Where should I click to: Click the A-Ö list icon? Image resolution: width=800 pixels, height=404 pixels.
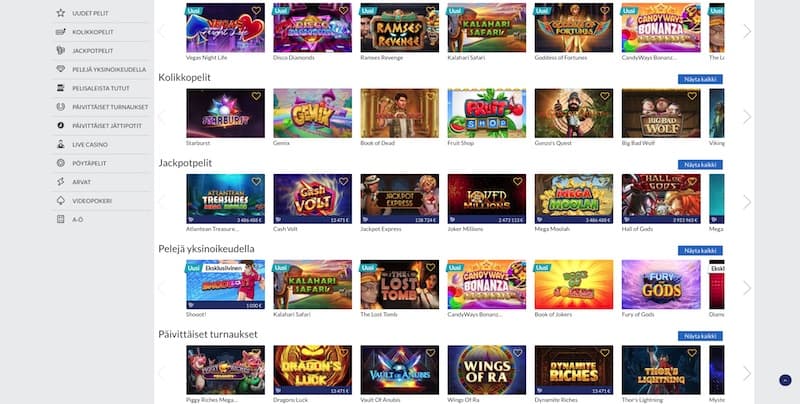click(x=61, y=219)
